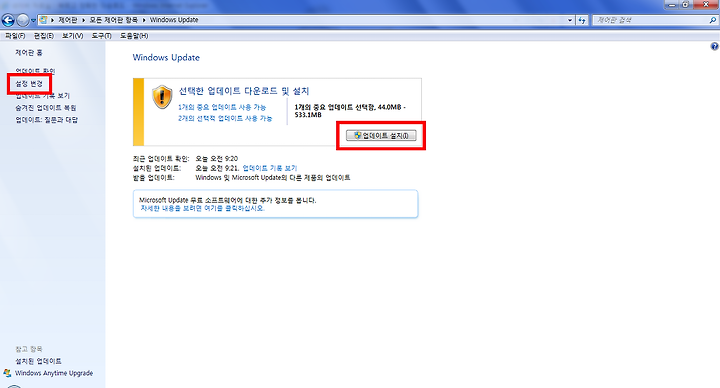The height and width of the screenshot is (388, 720).
Task: Click the breadcrumb arrow after 제어판
Action: coord(84,20)
